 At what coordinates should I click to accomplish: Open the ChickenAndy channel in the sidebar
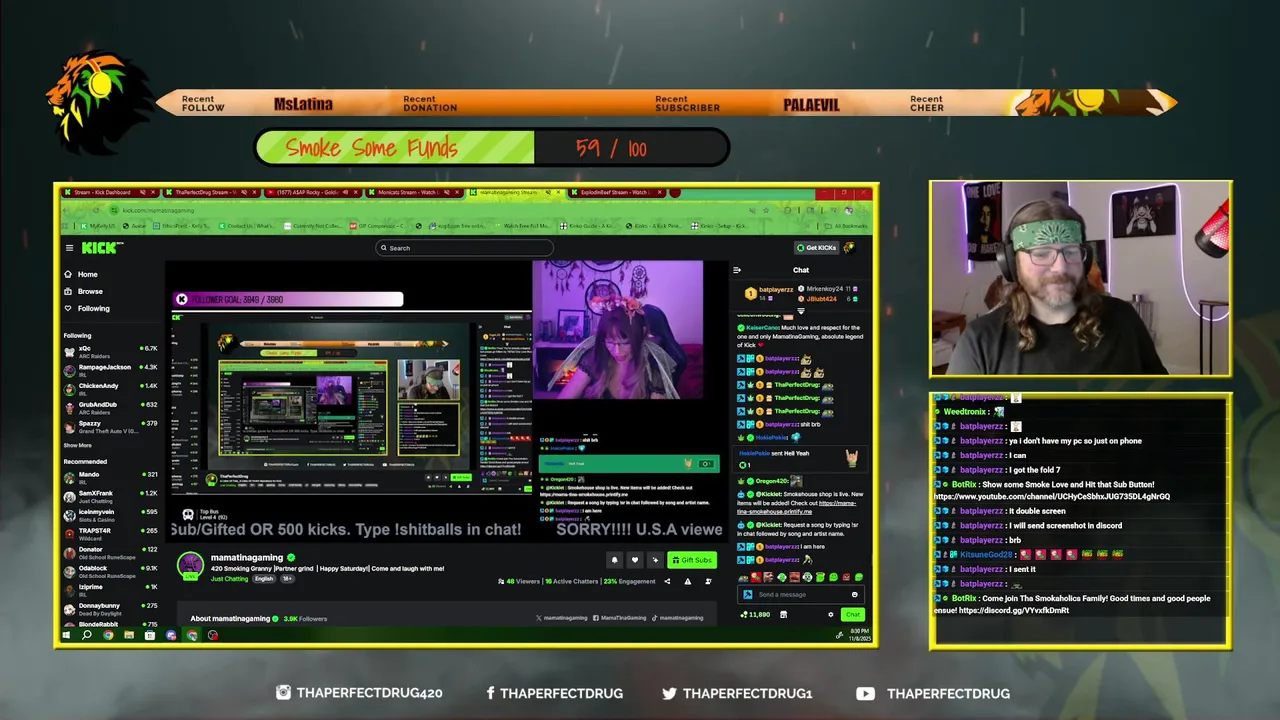(x=110, y=388)
